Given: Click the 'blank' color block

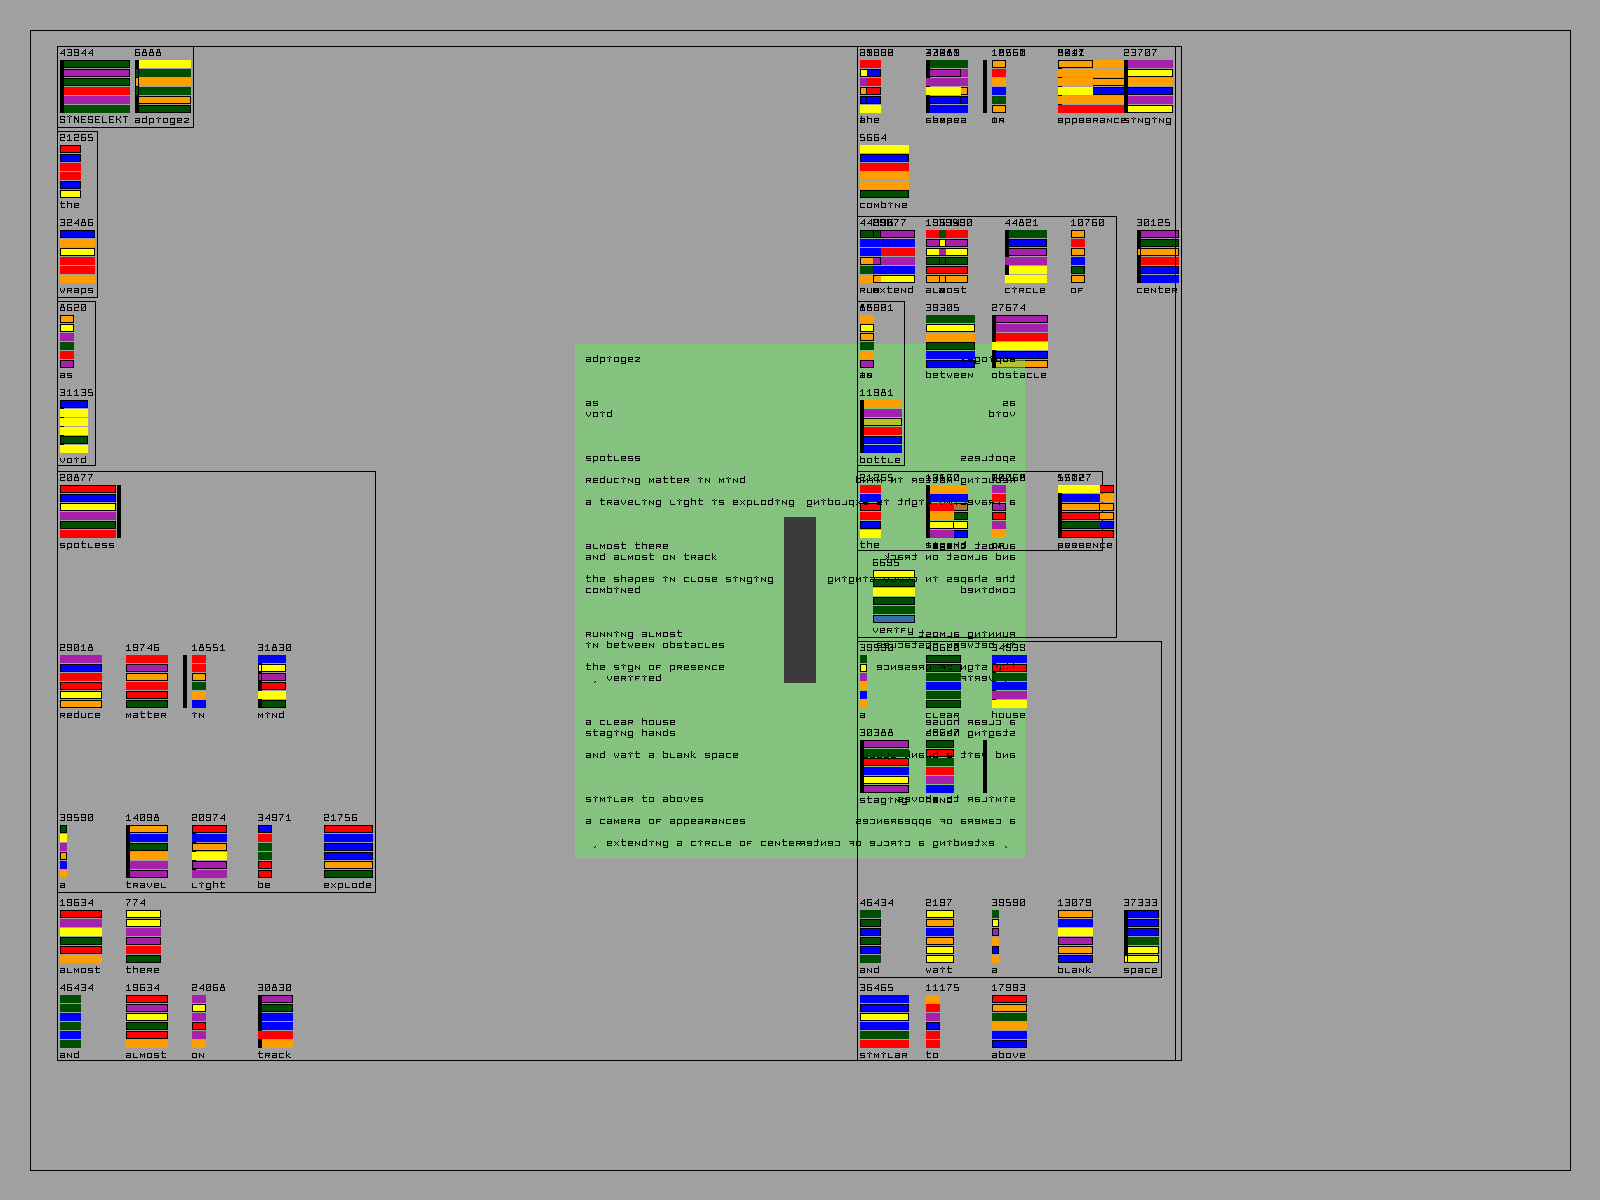Looking at the screenshot, I should [x=1075, y=937].
